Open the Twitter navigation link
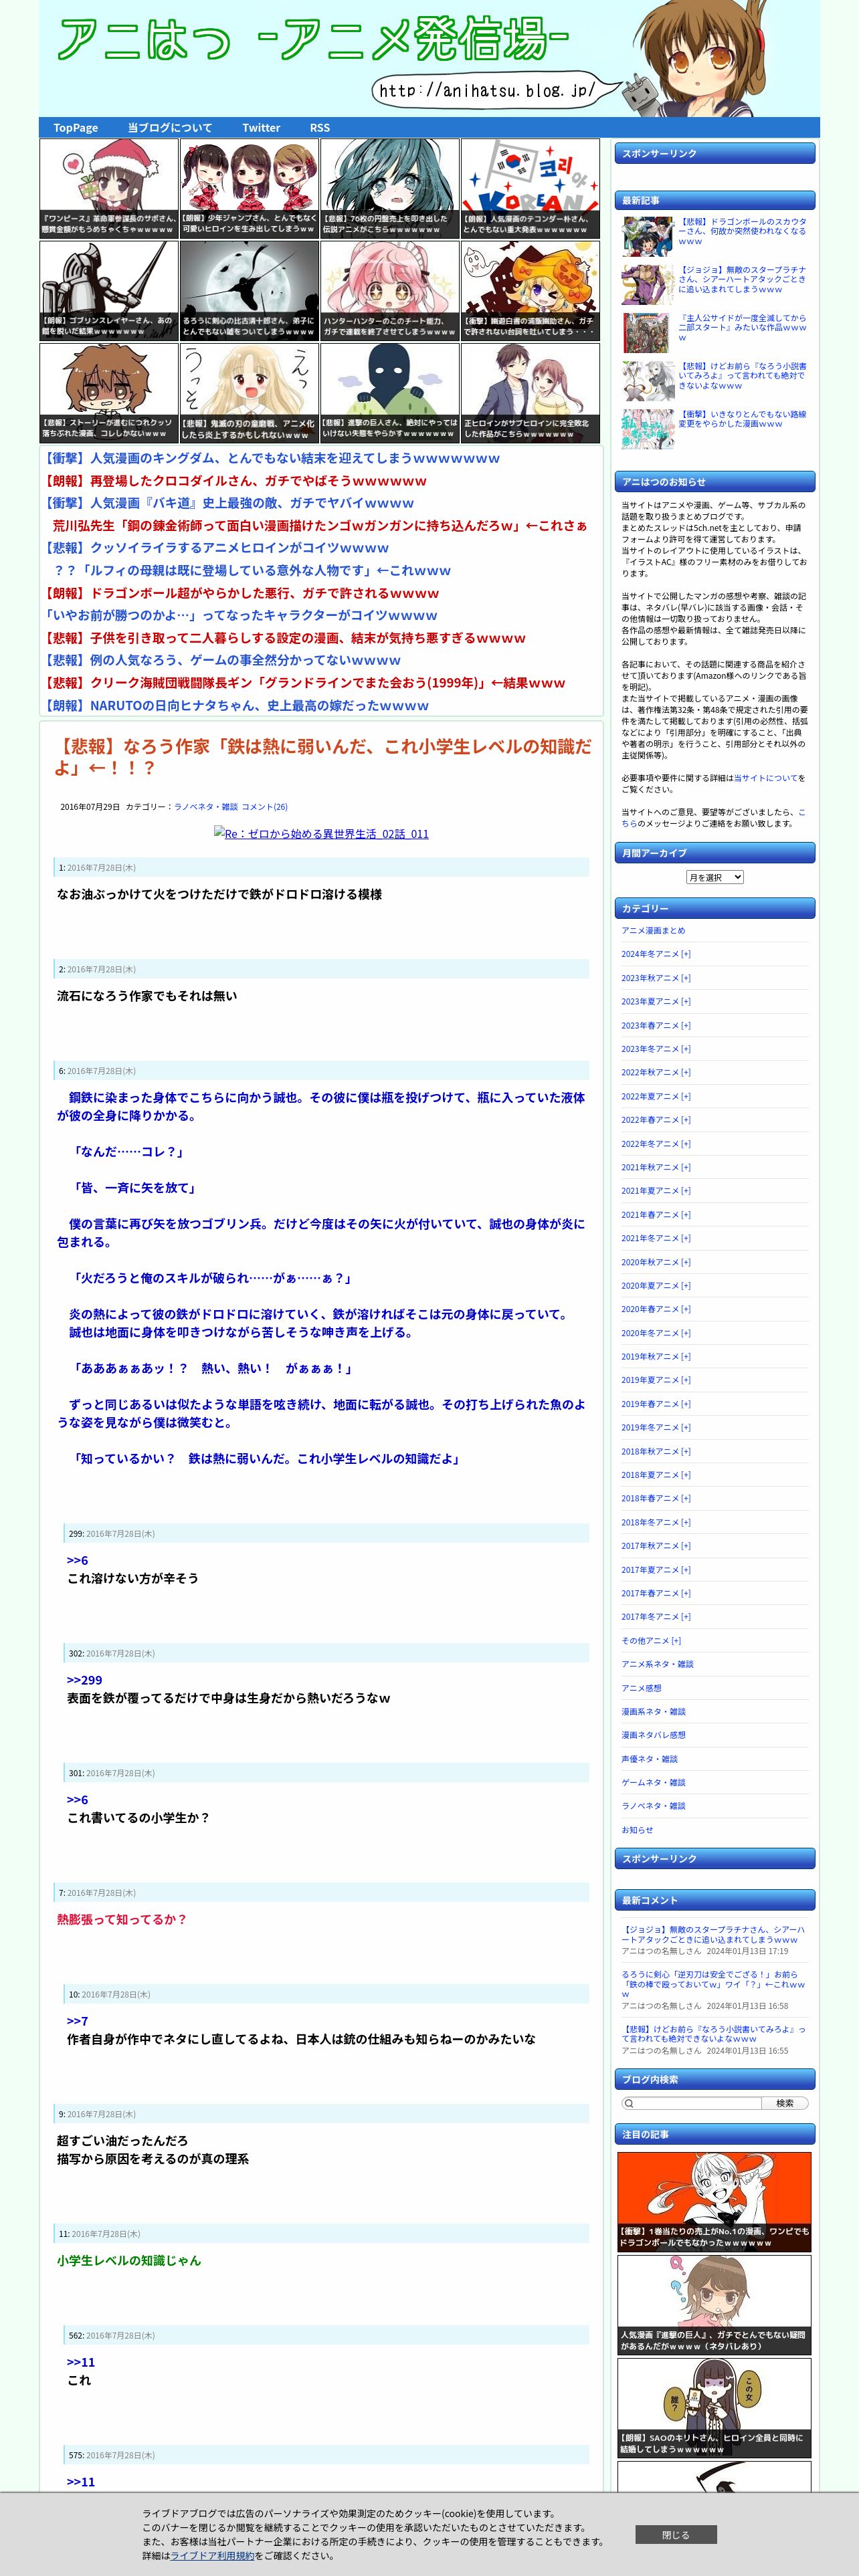The image size is (859, 2576). 261,128
